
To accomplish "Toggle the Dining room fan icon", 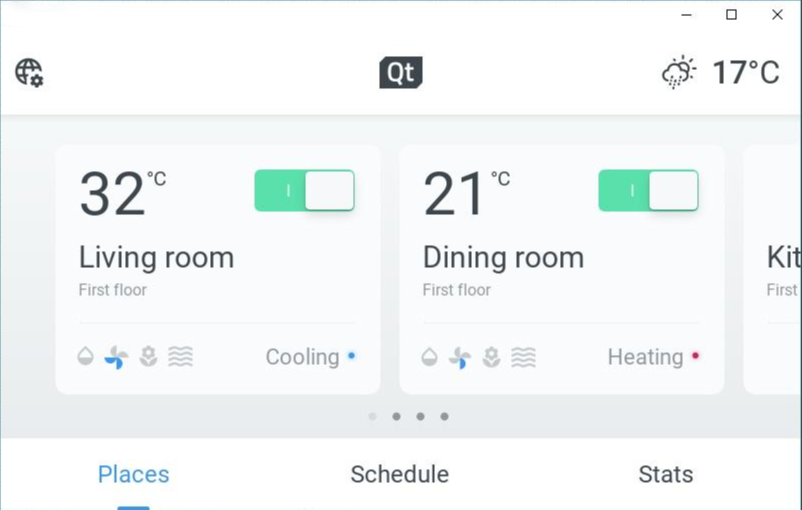I will pyautogui.click(x=460, y=358).
